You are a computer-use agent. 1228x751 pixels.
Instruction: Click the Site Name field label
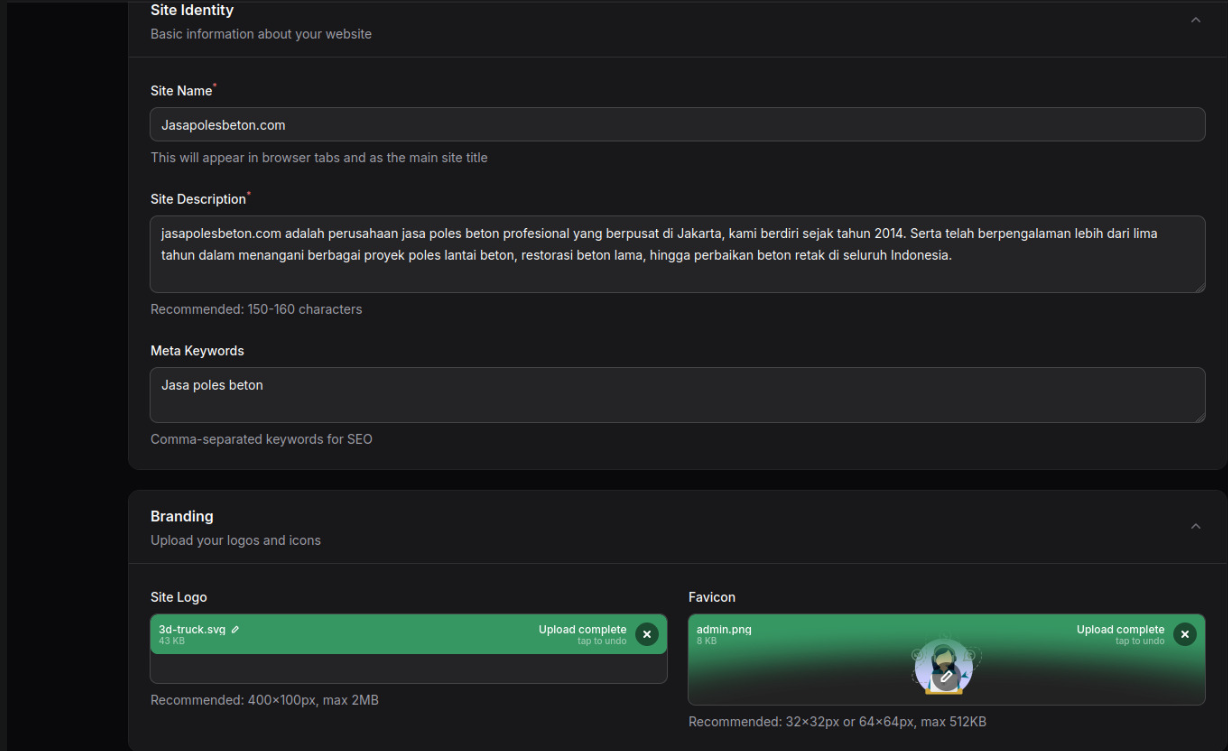pos(181,91)
